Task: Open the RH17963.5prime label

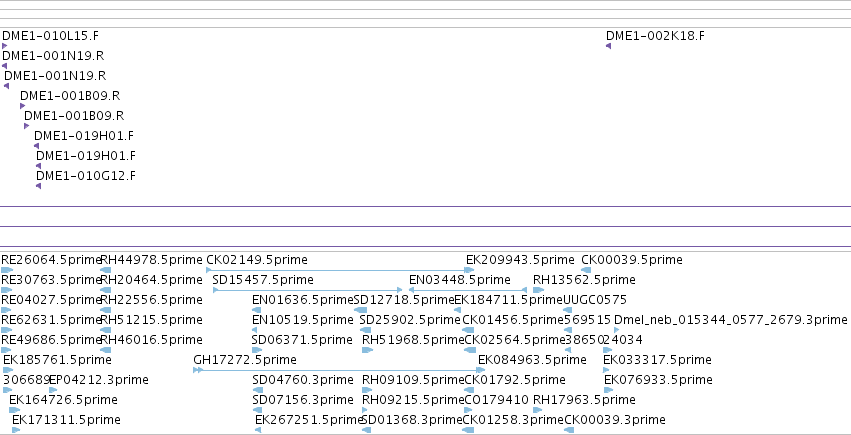Action: click(x=584, y=400)
